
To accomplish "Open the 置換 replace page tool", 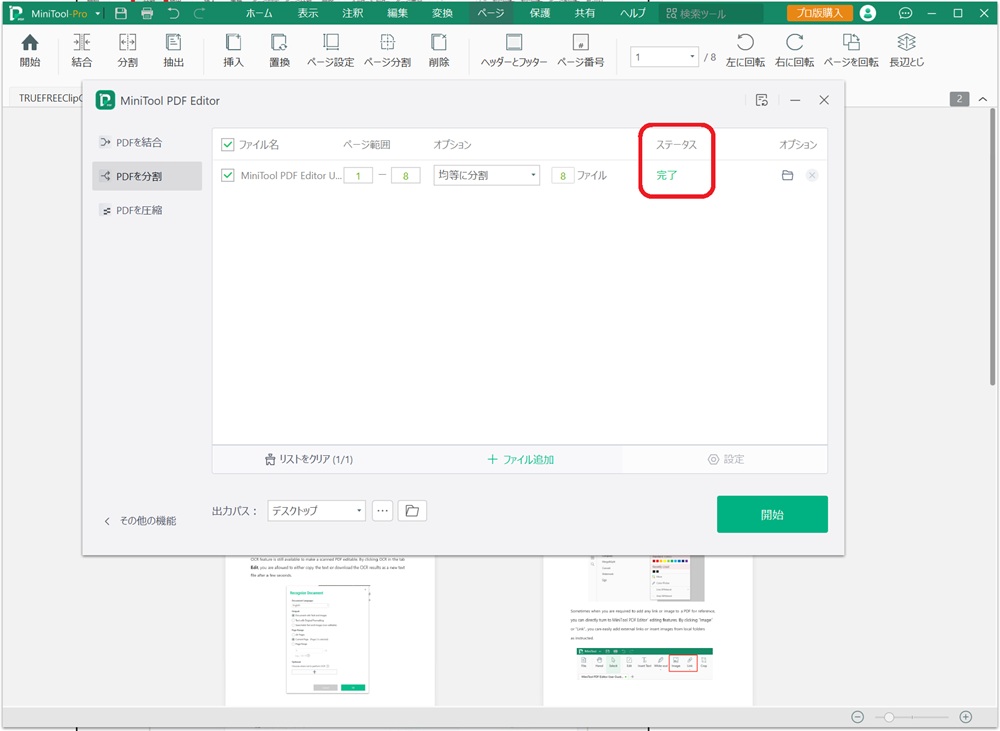I will [x=279, y=50].
